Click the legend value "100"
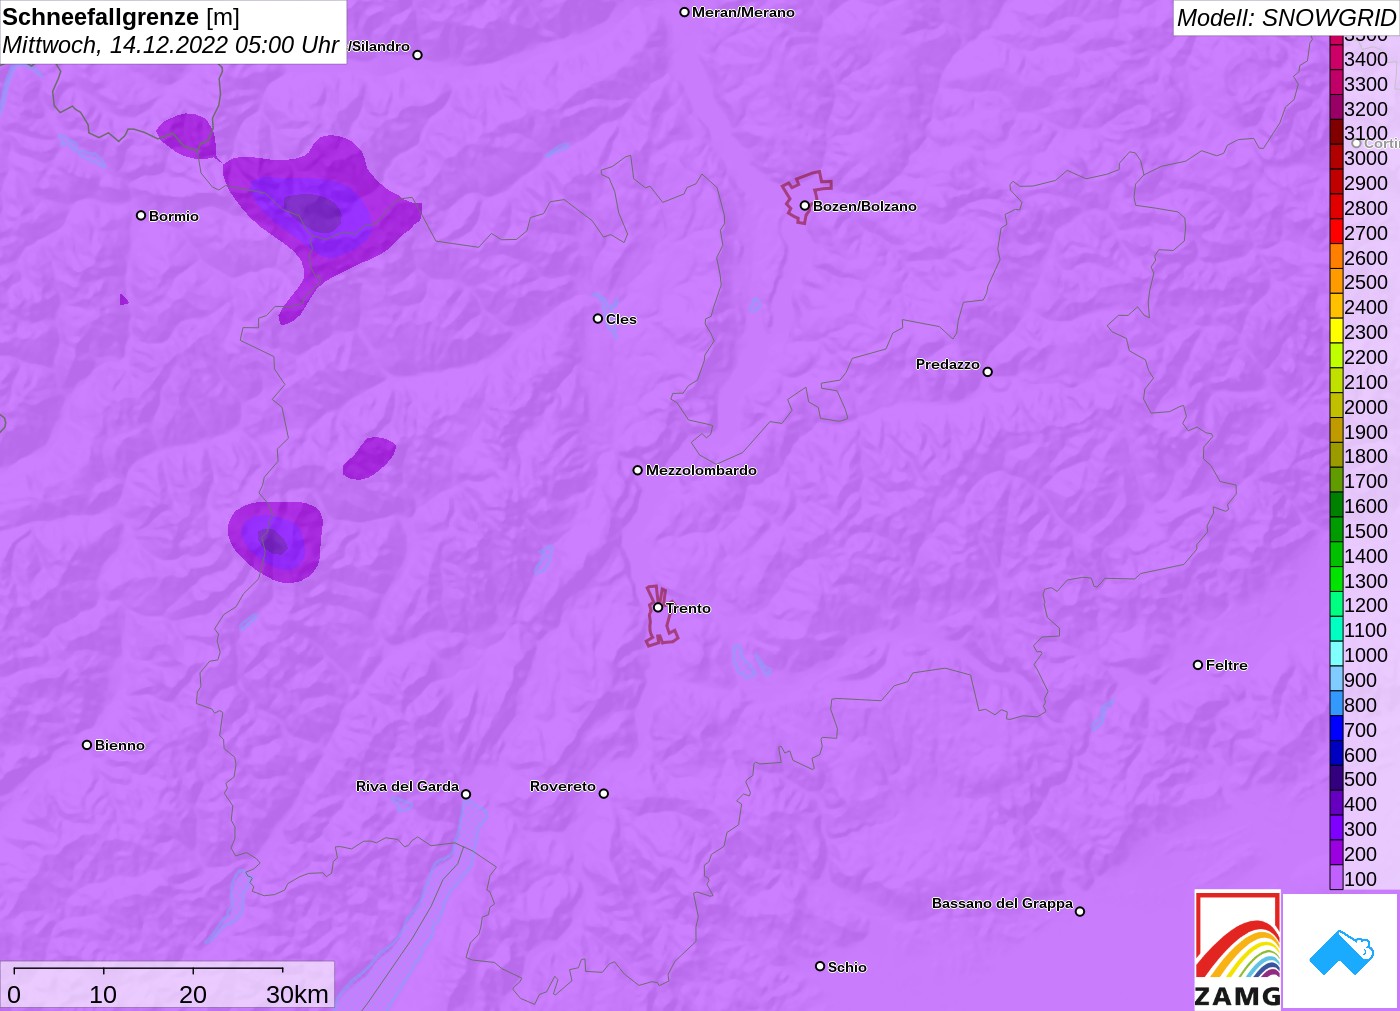This screenshot has height=1011, width=1400. tap(1360, 879)
